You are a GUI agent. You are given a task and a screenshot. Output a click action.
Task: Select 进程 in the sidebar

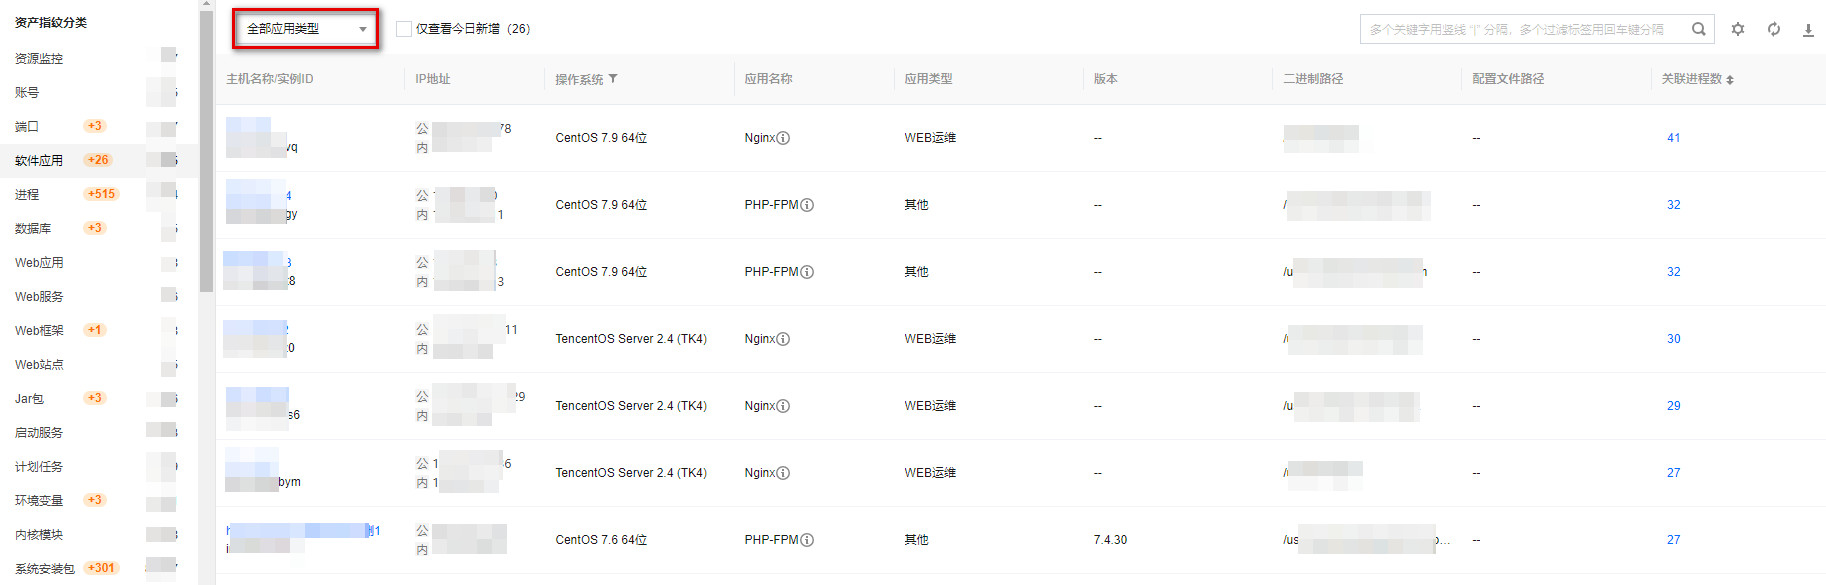pos(27,194)
